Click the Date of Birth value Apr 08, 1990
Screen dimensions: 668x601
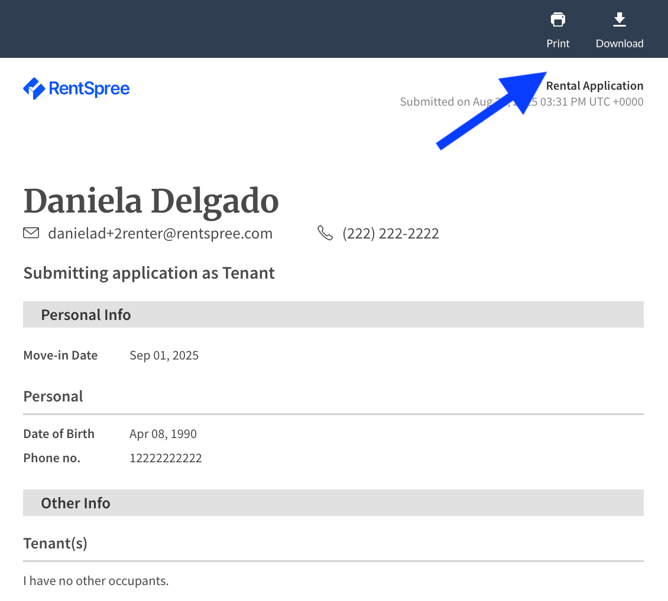tap(163, 434)
